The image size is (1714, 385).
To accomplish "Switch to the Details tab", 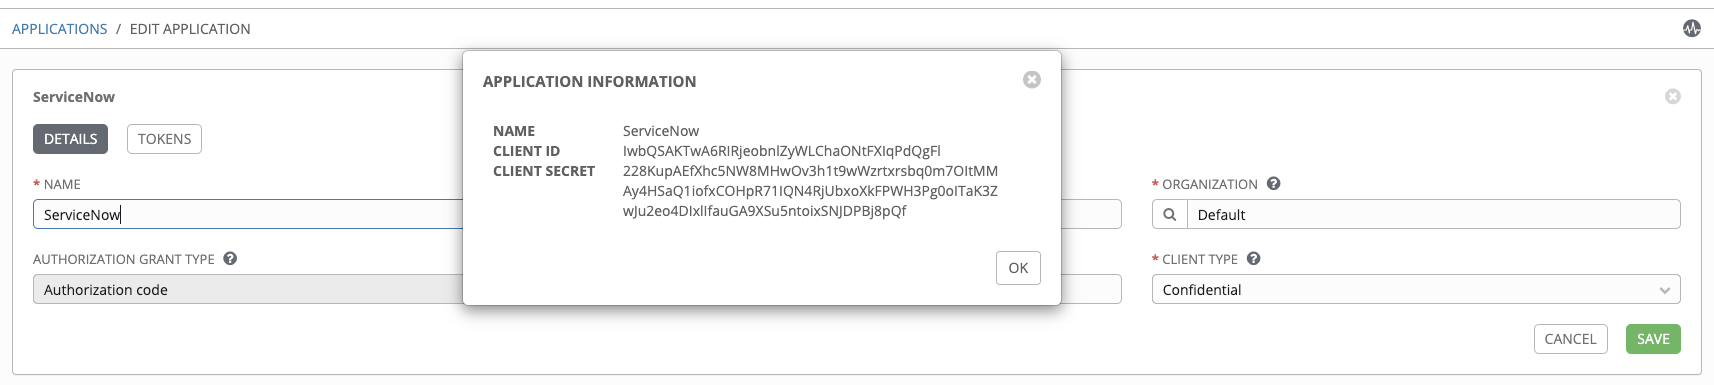I will (x=70, y=139).
